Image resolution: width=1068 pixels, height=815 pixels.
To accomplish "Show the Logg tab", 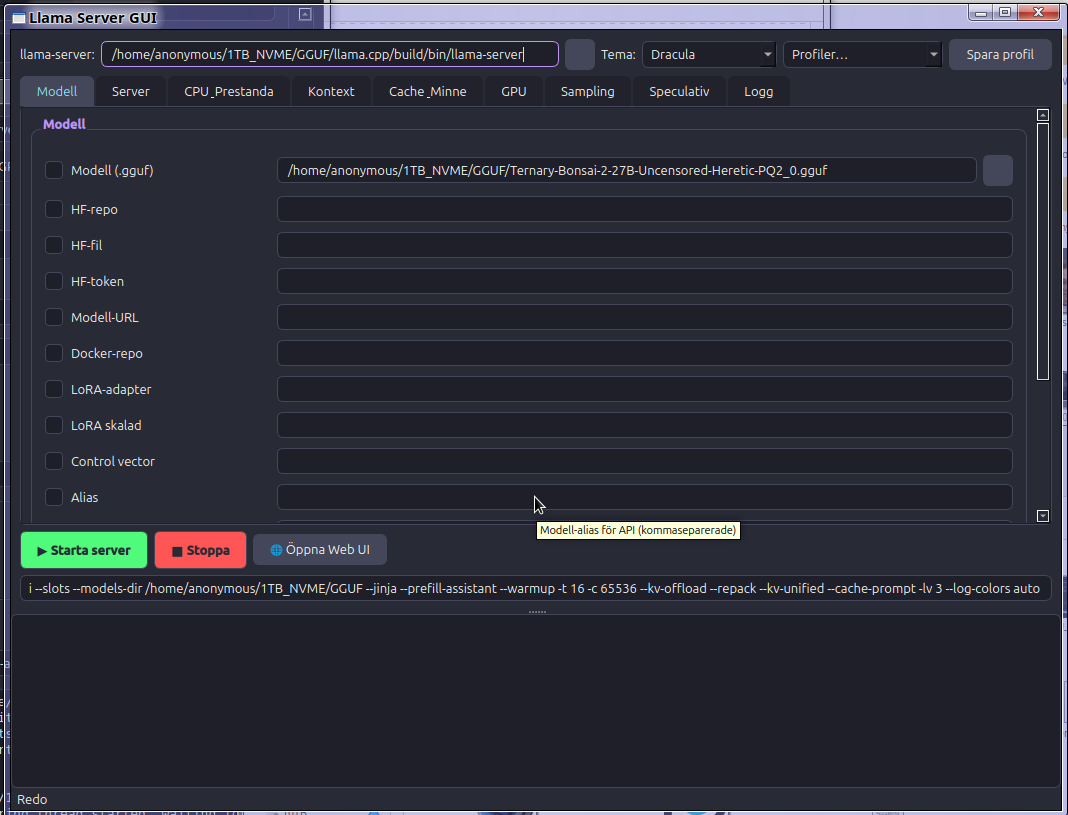I will click(x=759, y=91).
